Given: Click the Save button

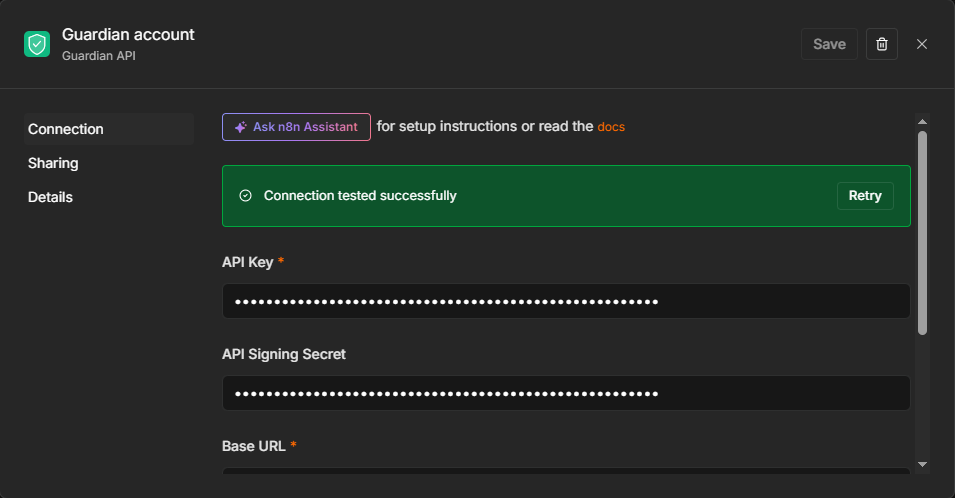Looking at the screenshot, I should pos(829,44).
